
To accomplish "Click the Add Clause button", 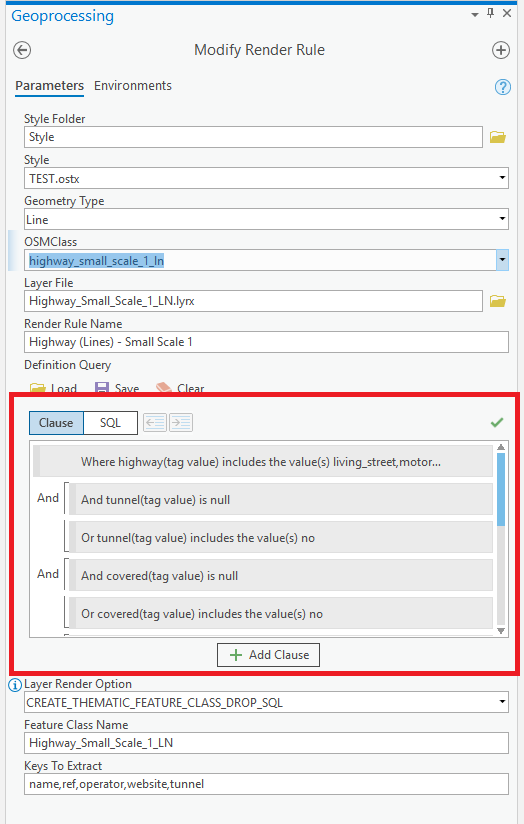I will click(268, 655).
